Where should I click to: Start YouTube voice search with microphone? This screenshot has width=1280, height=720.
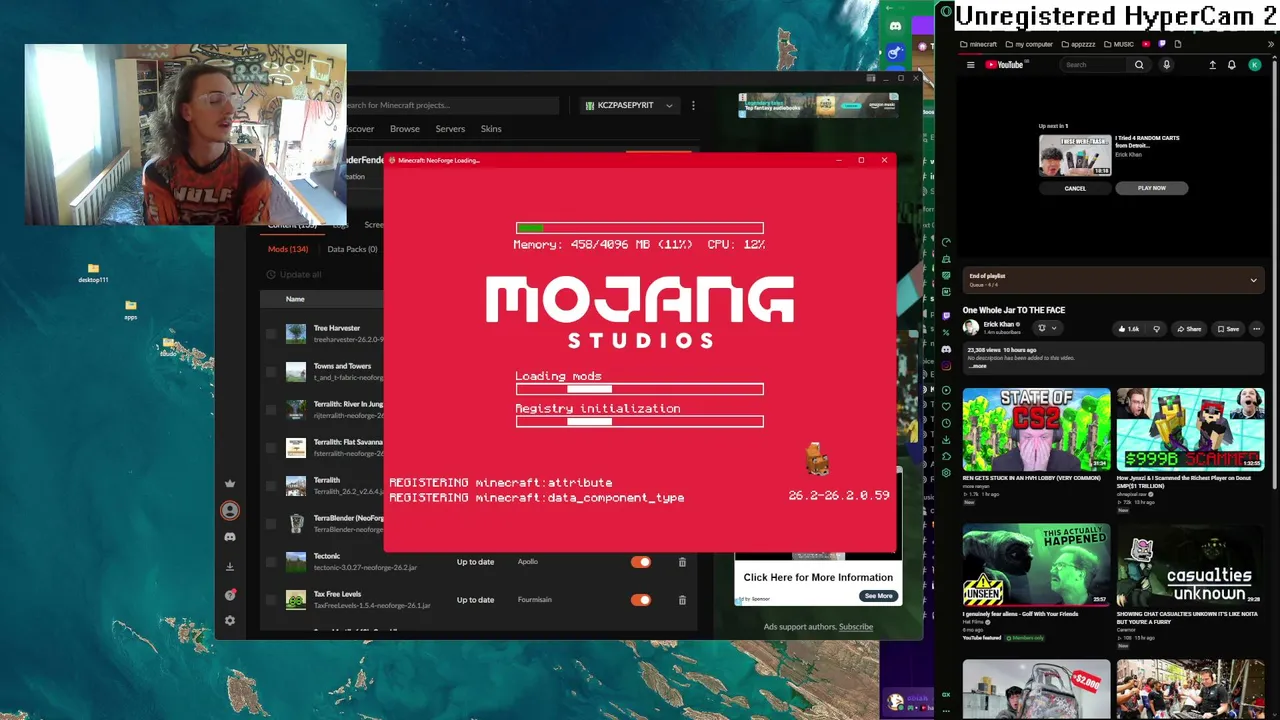(1166, 65)
